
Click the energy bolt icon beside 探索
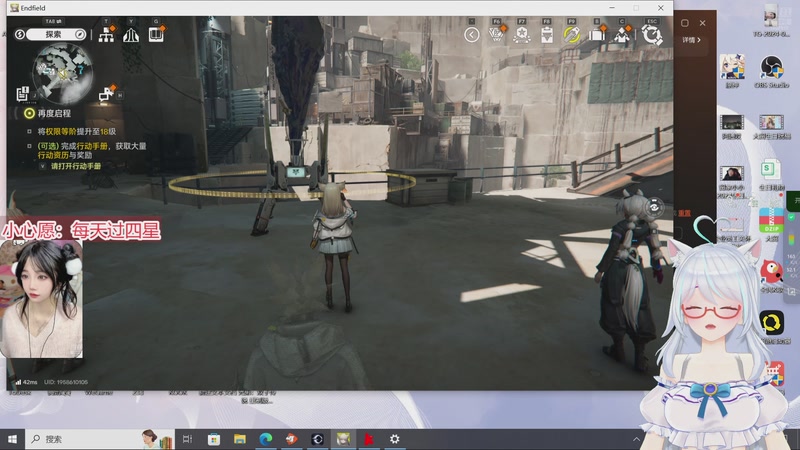[x=19, y=34]
